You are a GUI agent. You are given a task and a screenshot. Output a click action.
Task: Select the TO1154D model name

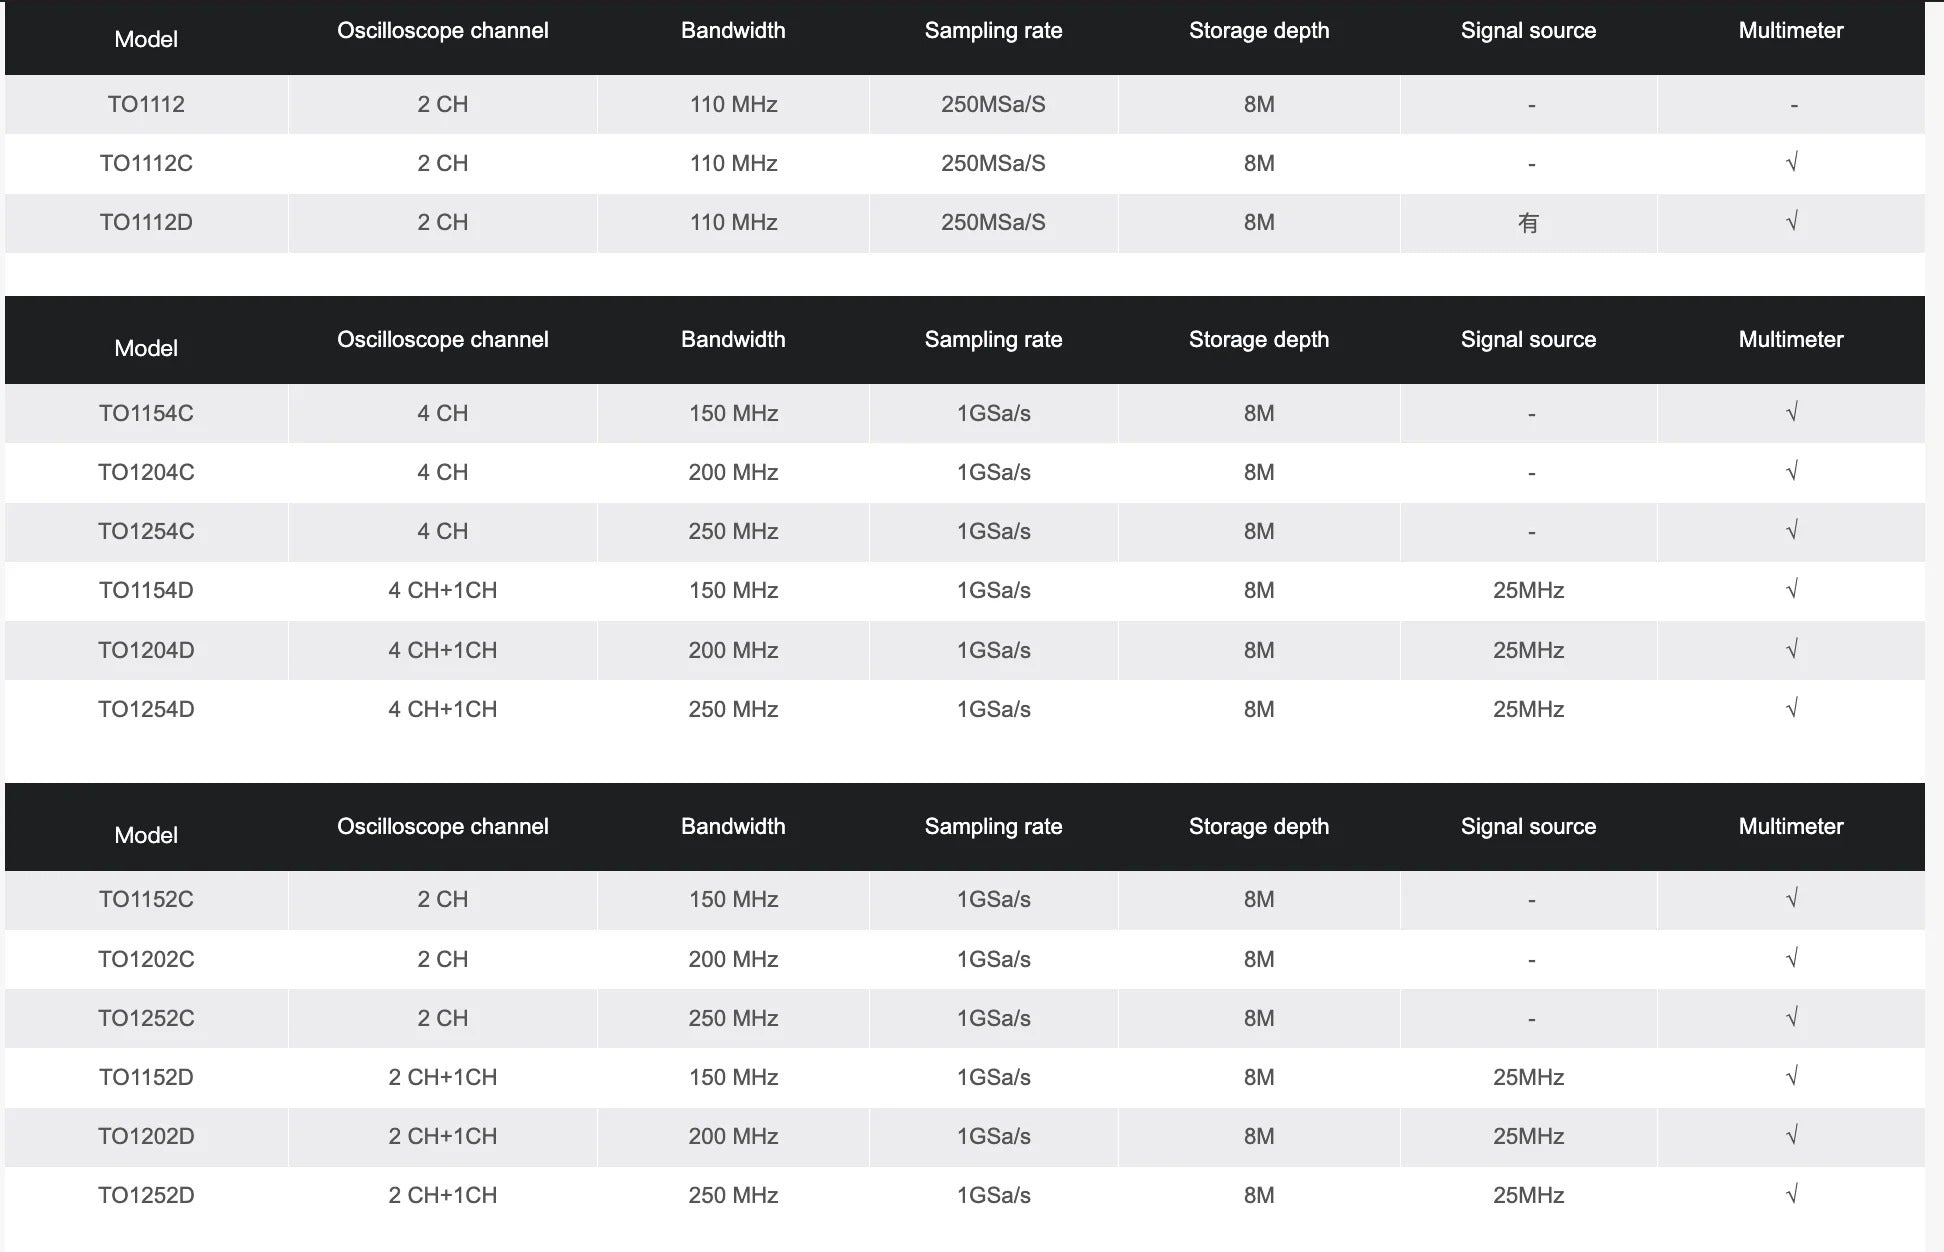[146, 590]
